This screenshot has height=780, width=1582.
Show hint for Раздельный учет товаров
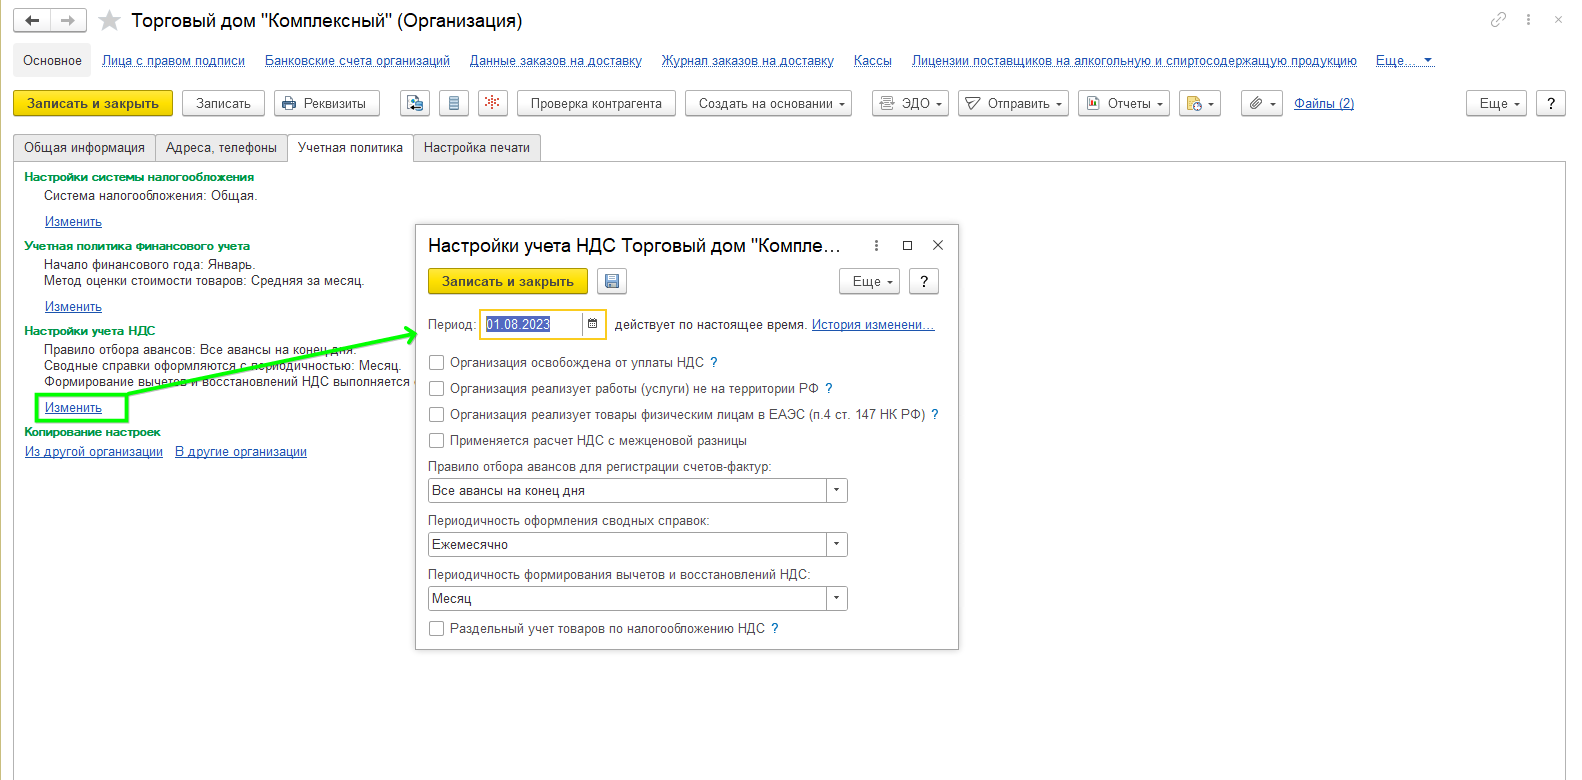point(775,628)
